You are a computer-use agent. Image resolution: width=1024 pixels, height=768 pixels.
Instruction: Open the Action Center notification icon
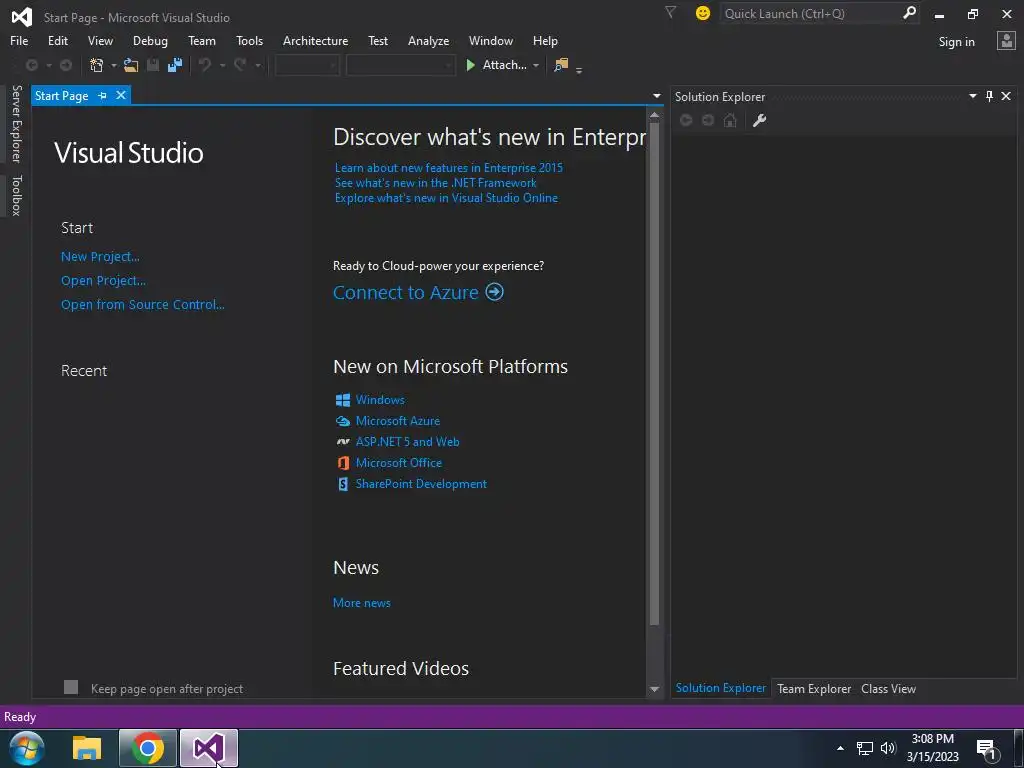tap(987, 749)
